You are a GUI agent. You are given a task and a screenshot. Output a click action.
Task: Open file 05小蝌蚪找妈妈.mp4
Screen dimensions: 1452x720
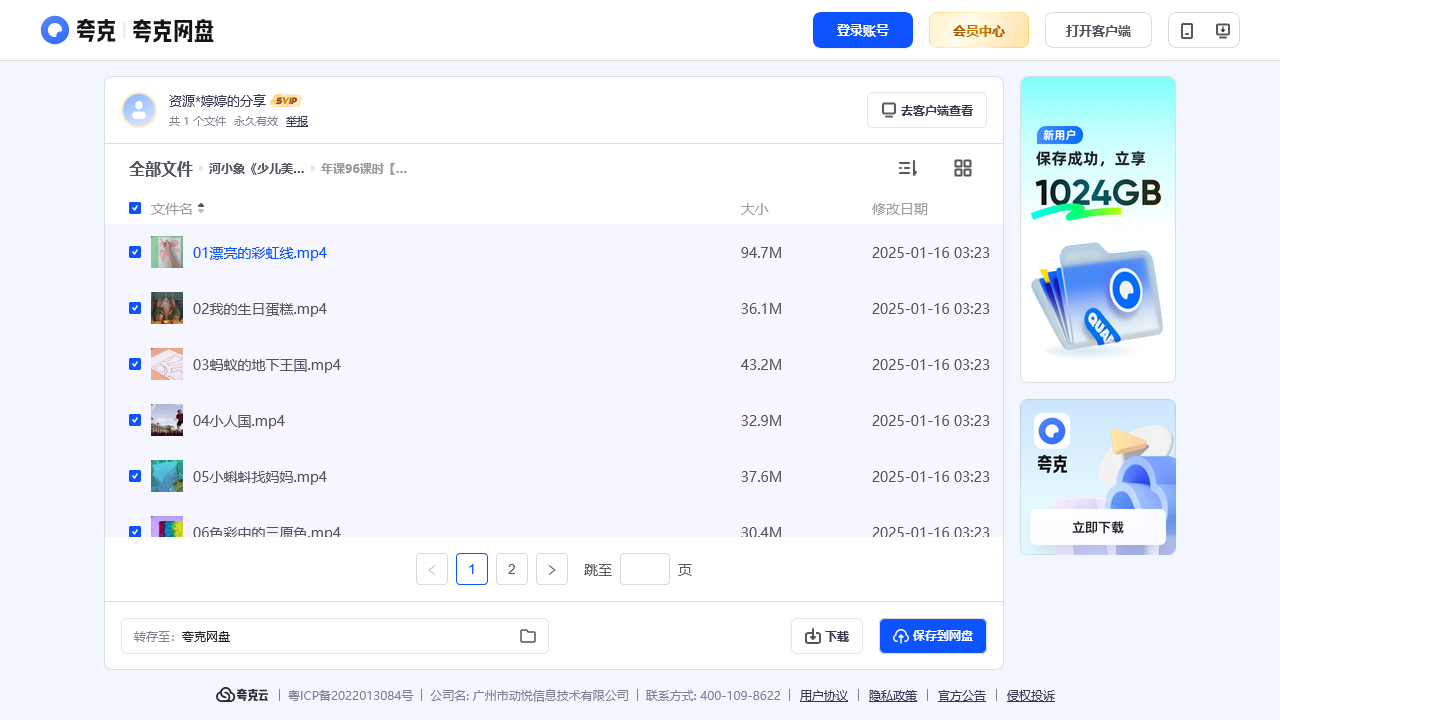[260, 477]
